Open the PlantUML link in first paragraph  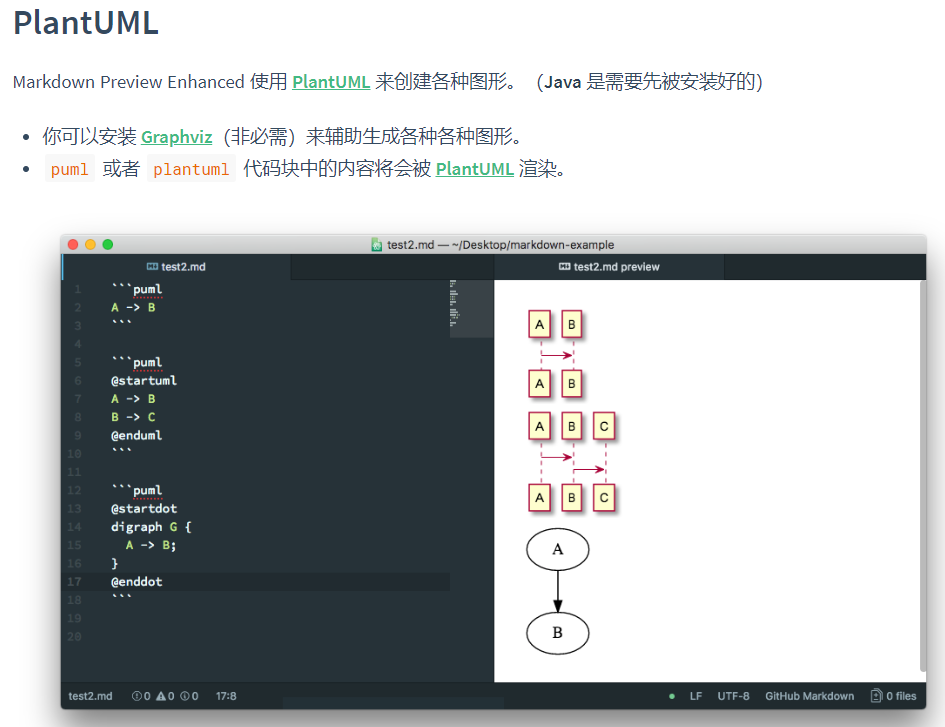coord(331,81)
